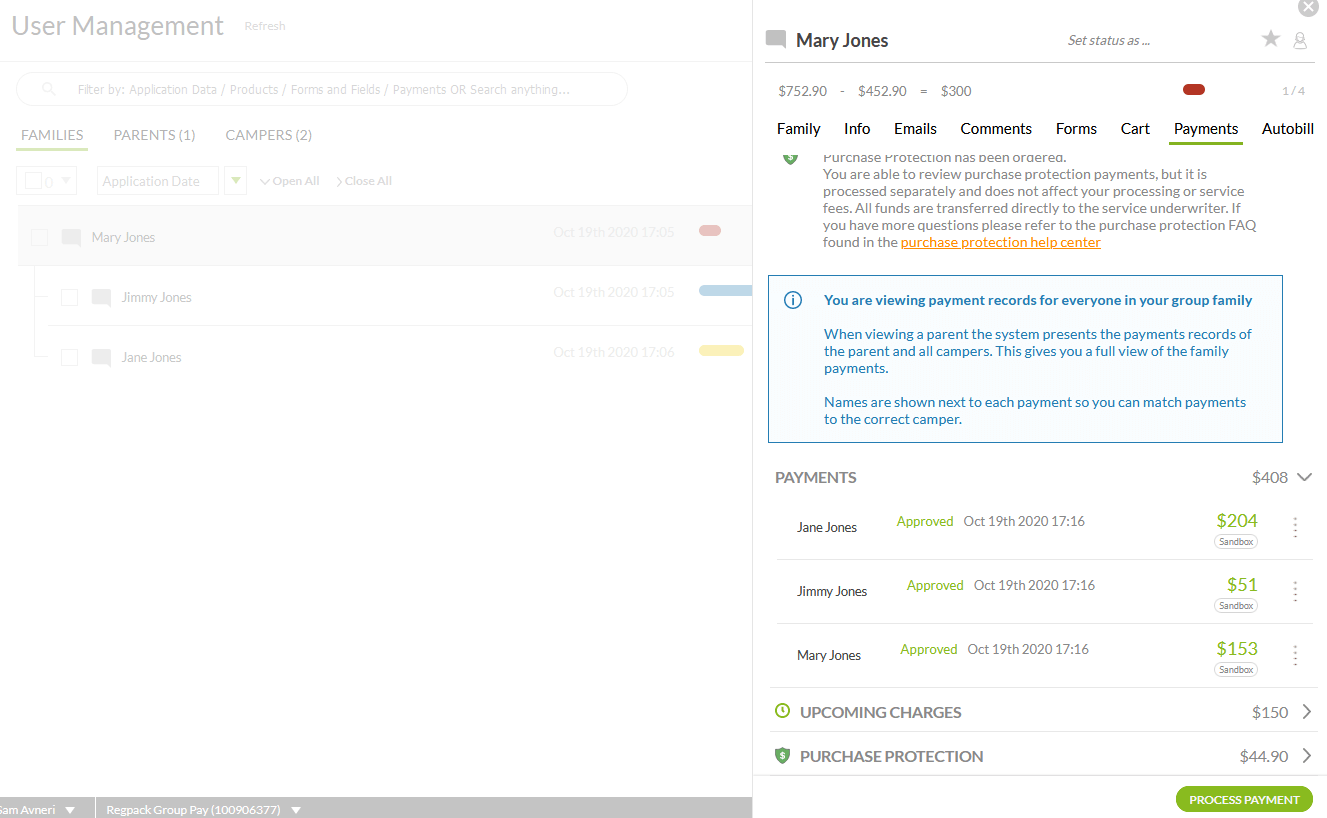Screen dimensions: 1327x818
Task: Click the user profile icon beside the star
Action: (x=1300, y=40)
